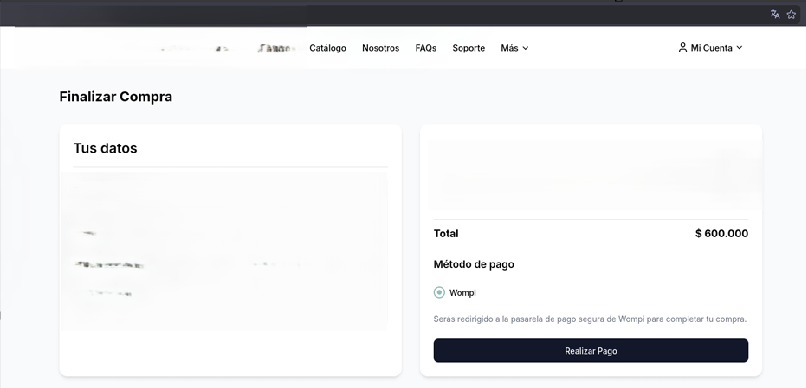The image size is (806, 388).
Task: Click the translate page icon in address bar
Action: click(775, 14)
